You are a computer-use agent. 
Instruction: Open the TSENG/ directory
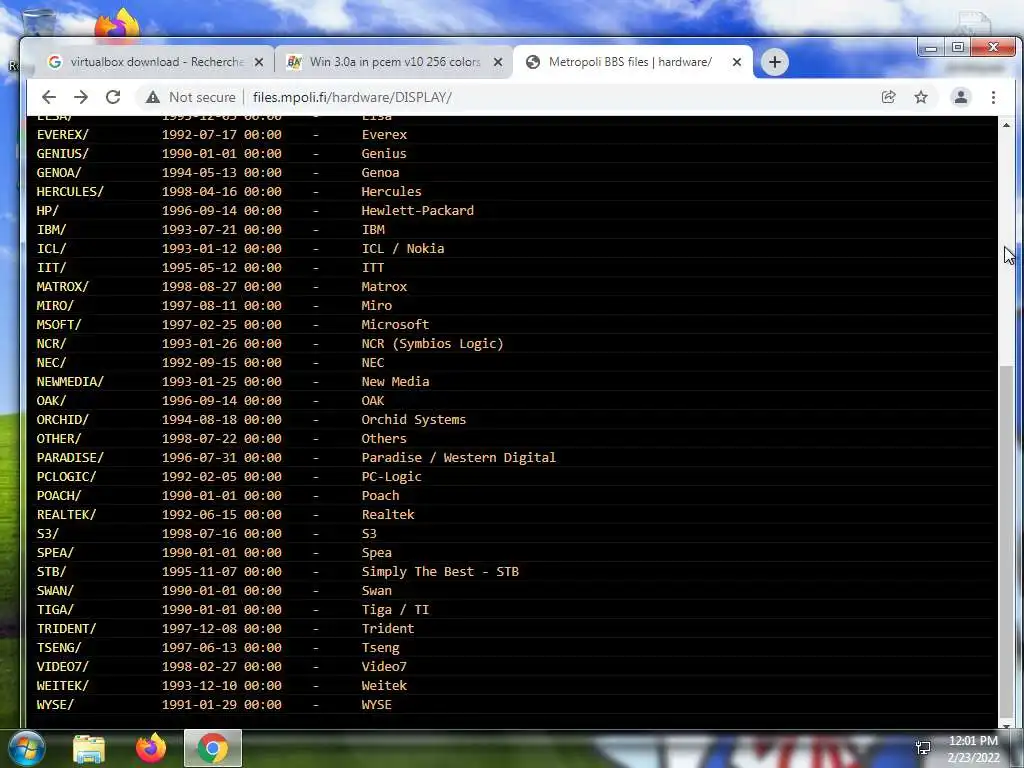click(x=59, y=647)
